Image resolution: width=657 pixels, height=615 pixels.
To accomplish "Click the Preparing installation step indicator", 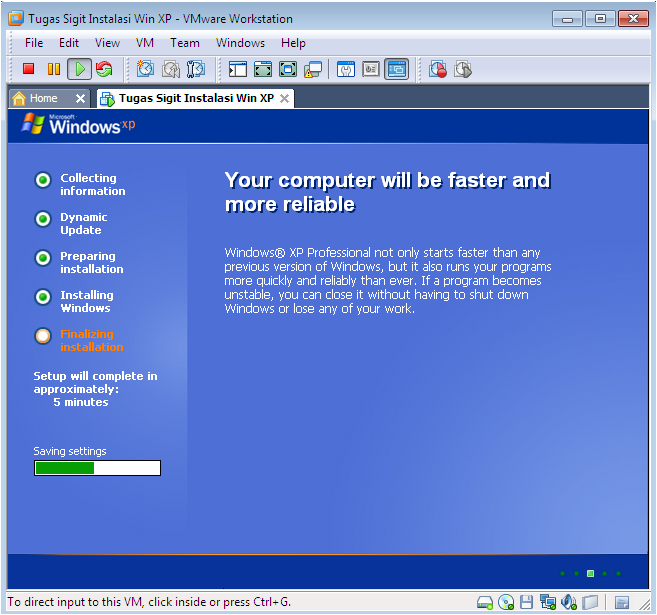I will point(43,258).
